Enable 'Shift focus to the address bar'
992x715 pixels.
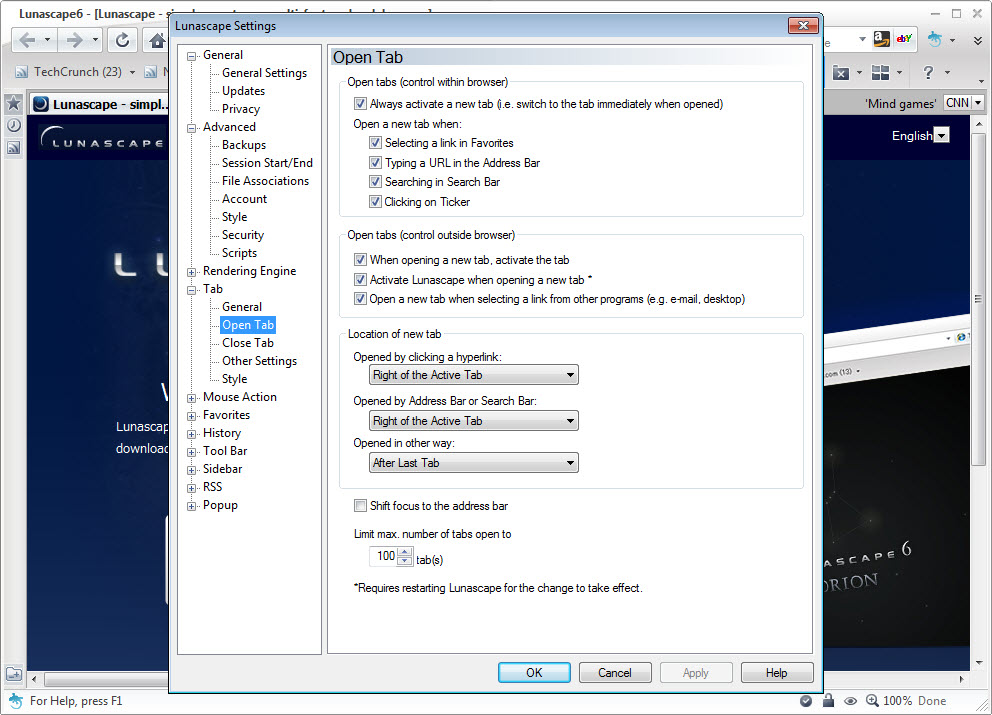(x=360, y=506)
